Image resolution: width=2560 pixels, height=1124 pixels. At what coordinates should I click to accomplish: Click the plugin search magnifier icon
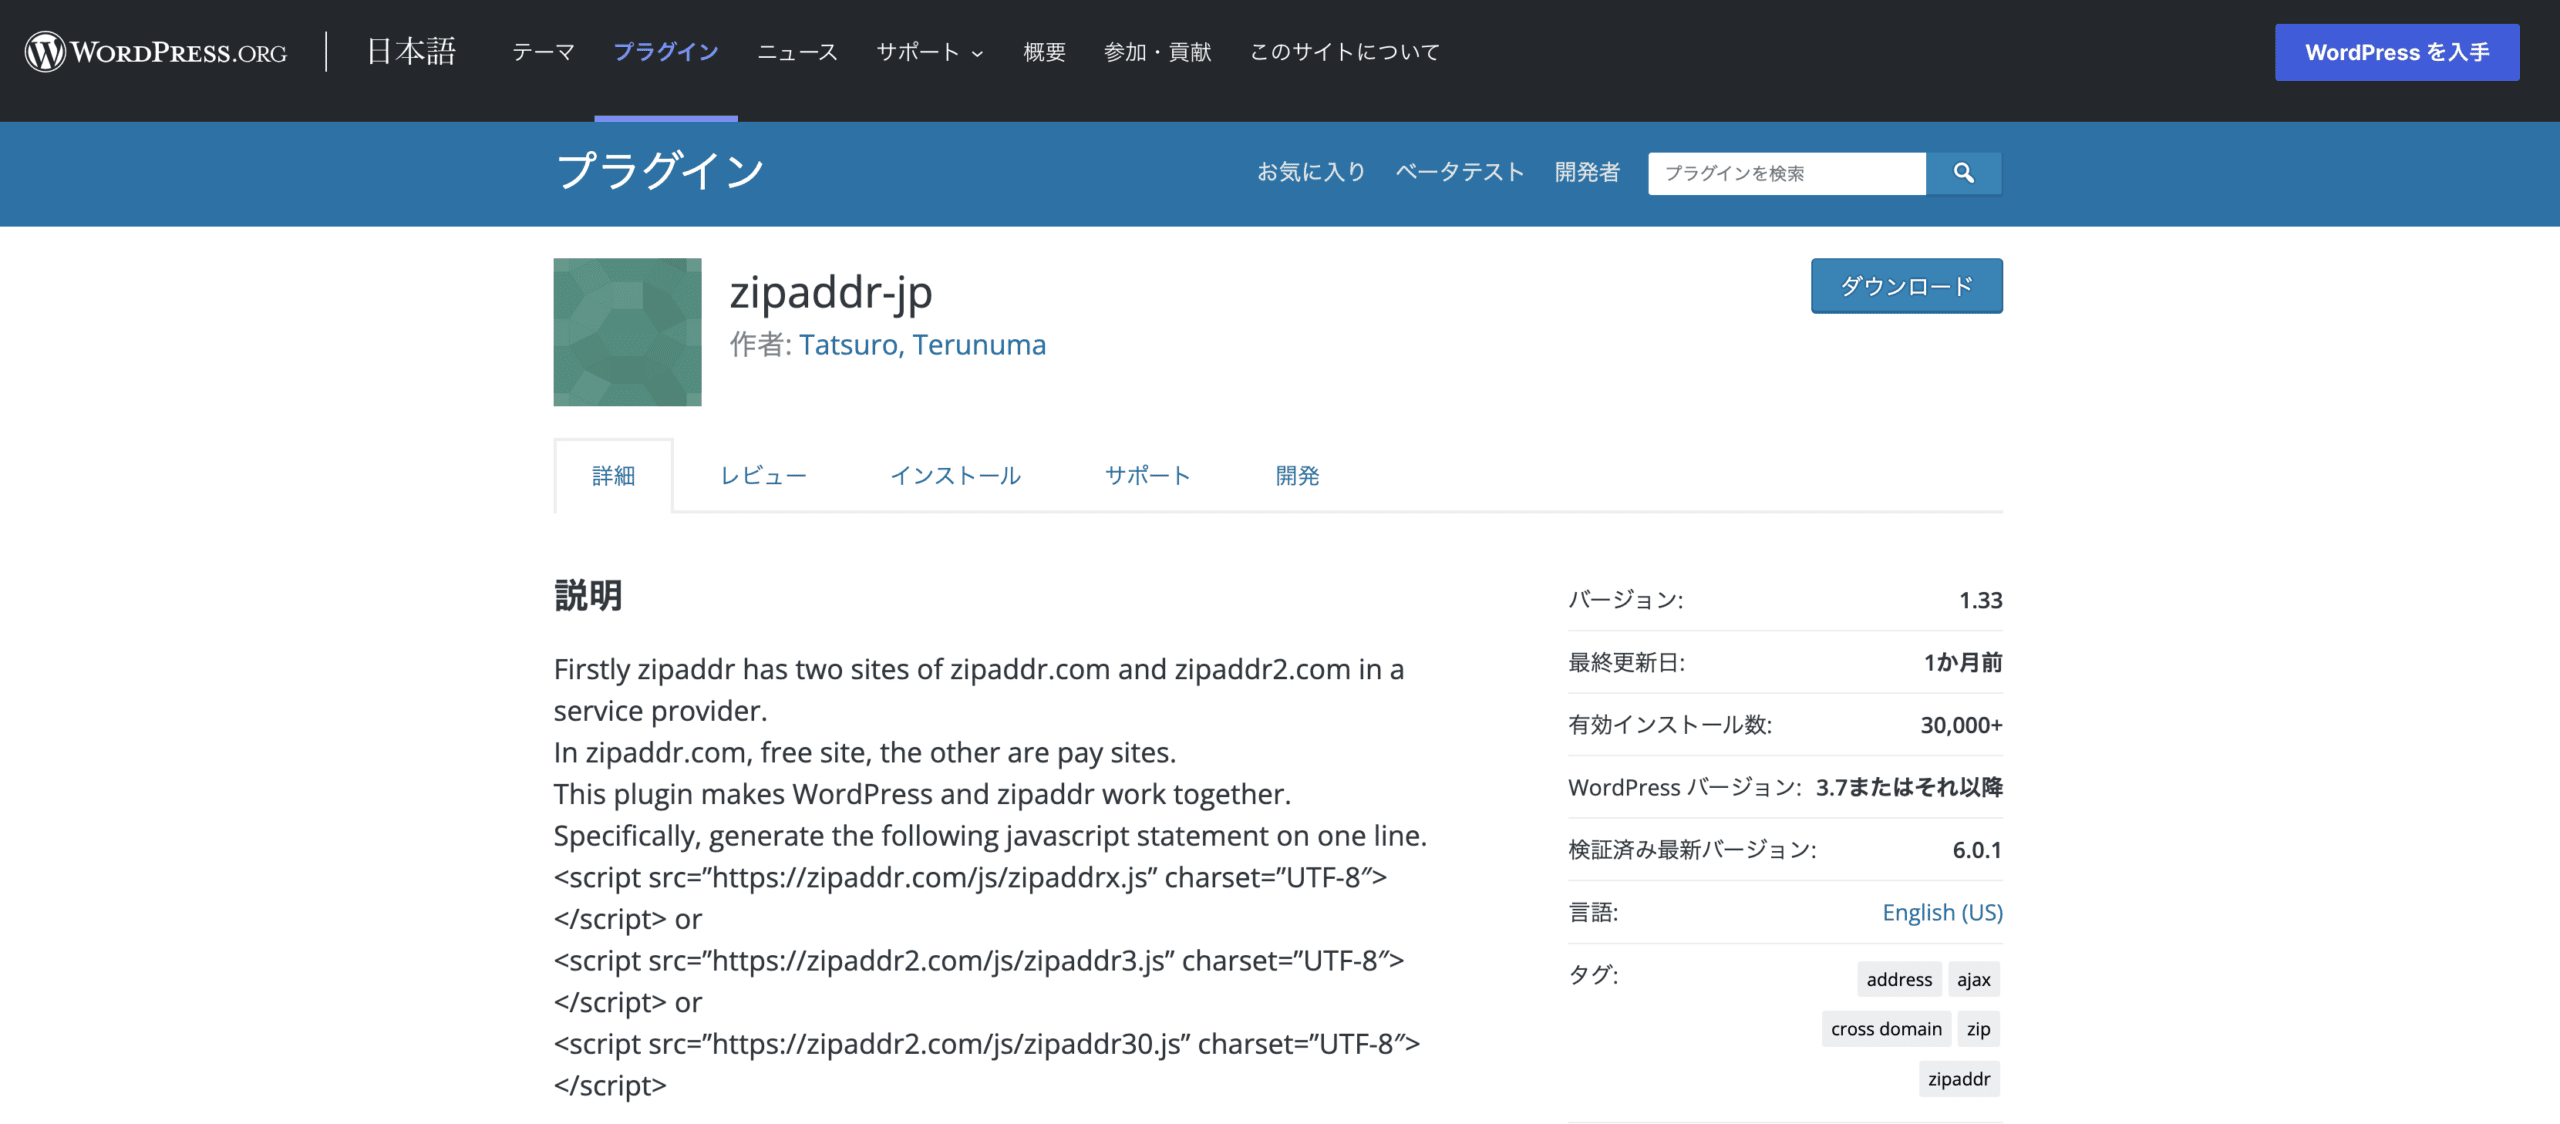pyautogui.click(x=1963, y=173)
